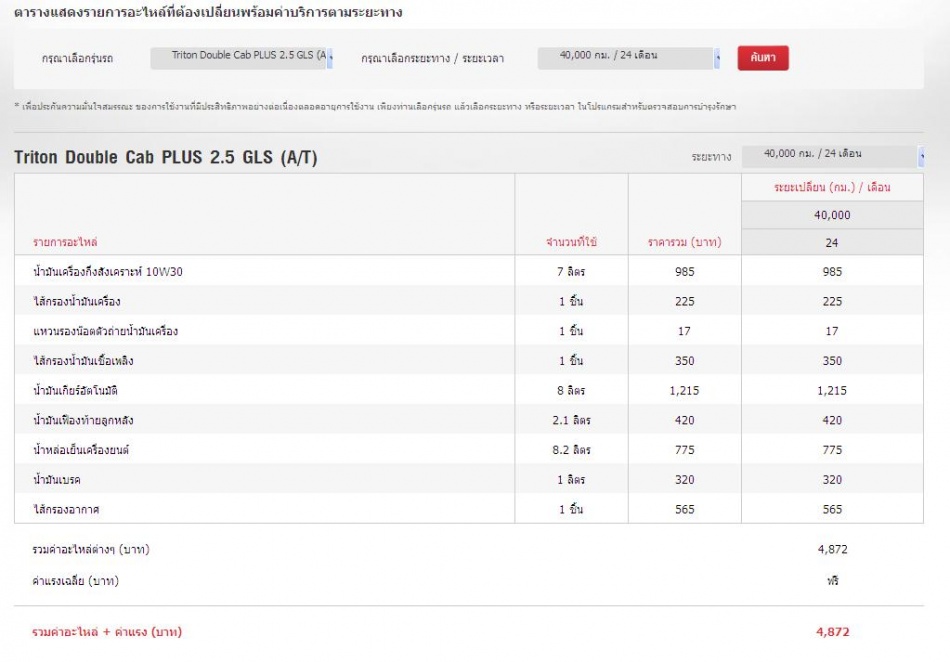The height and width of the screenshot is (662, 950).
Task: Click the จำนวนที่ใช้ column header
Action: (x=571, y=243)
